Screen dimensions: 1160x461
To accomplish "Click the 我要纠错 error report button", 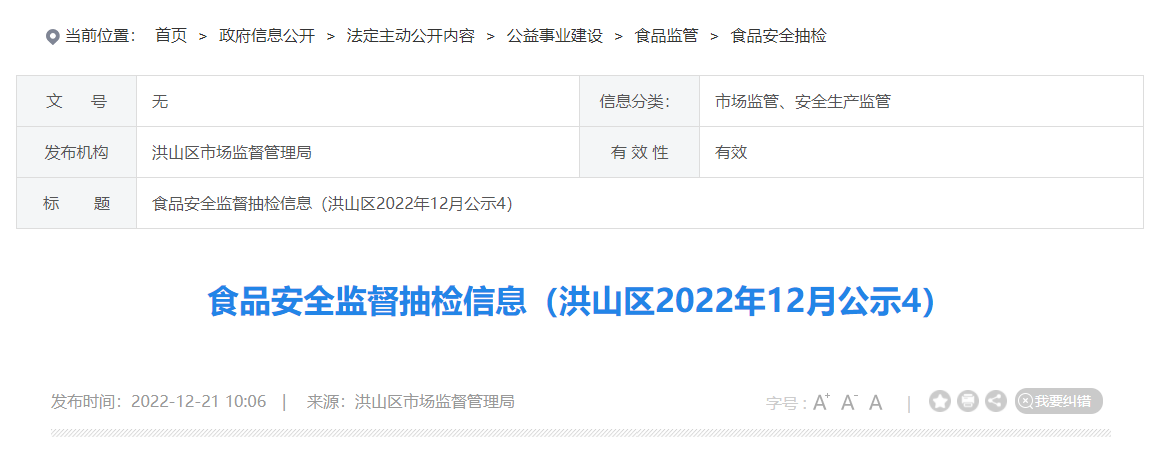I will coord(1059,401).
